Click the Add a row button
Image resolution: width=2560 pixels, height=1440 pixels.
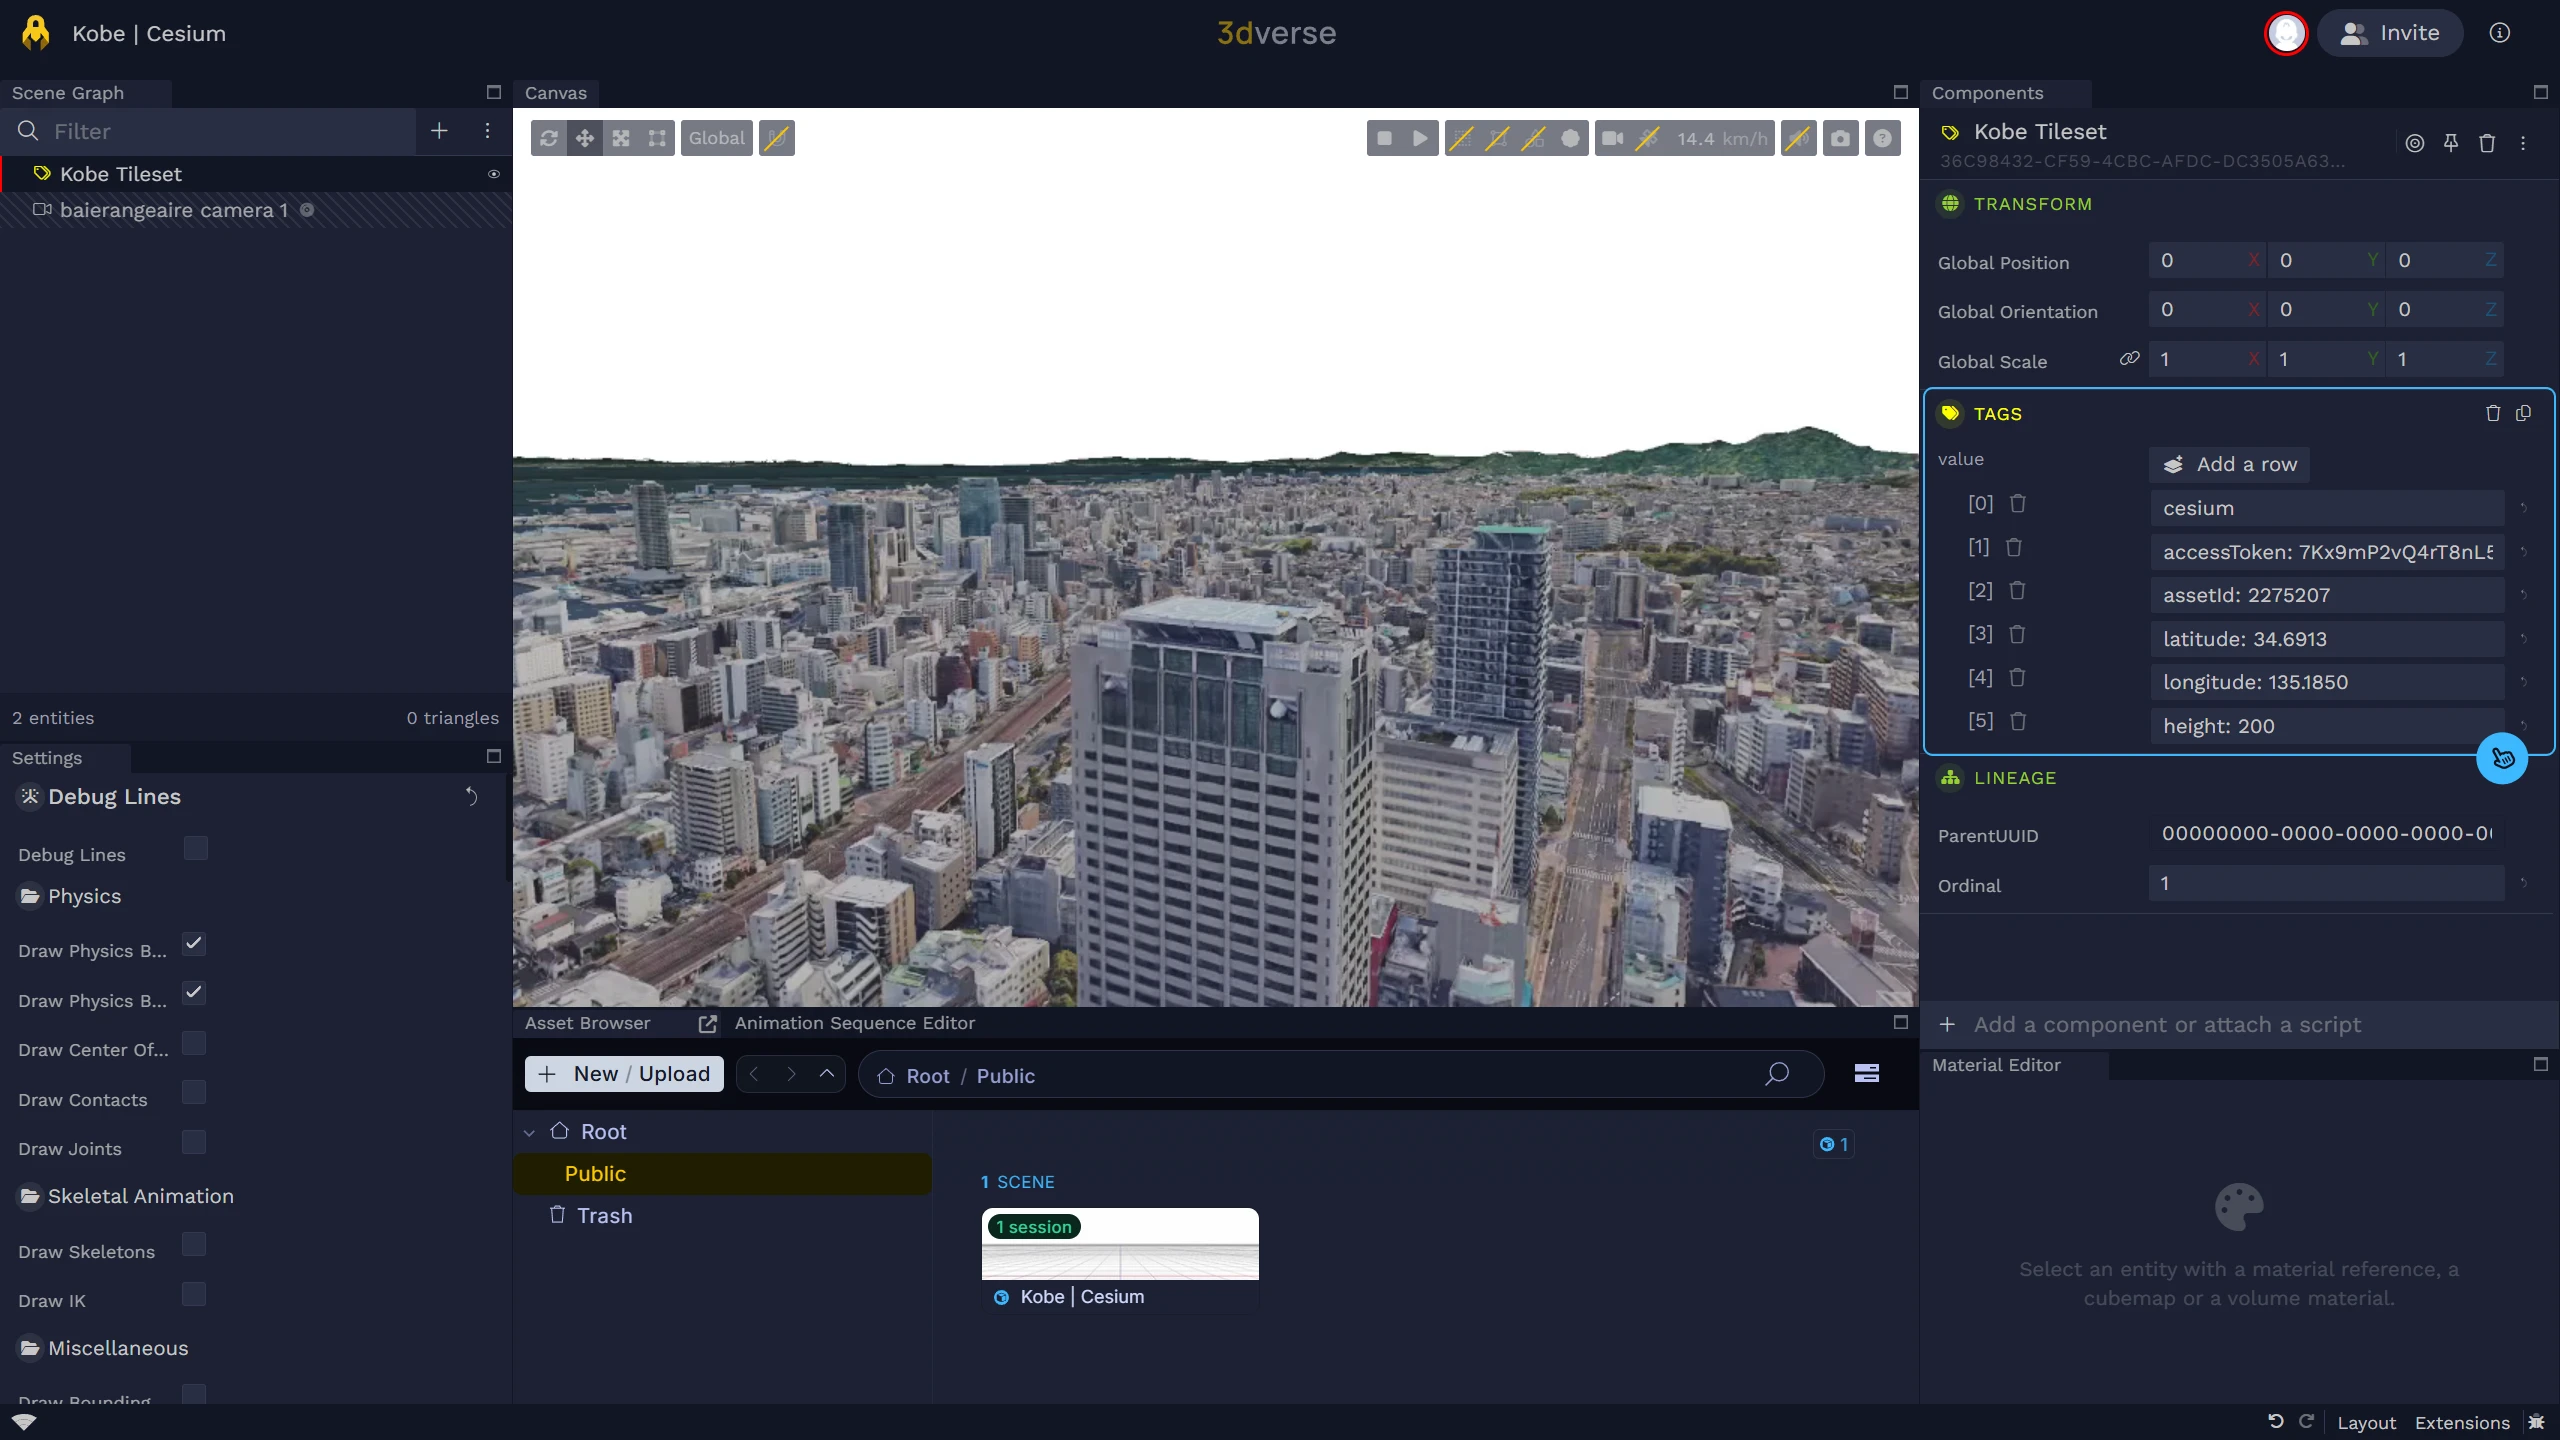click(2230, 464)
